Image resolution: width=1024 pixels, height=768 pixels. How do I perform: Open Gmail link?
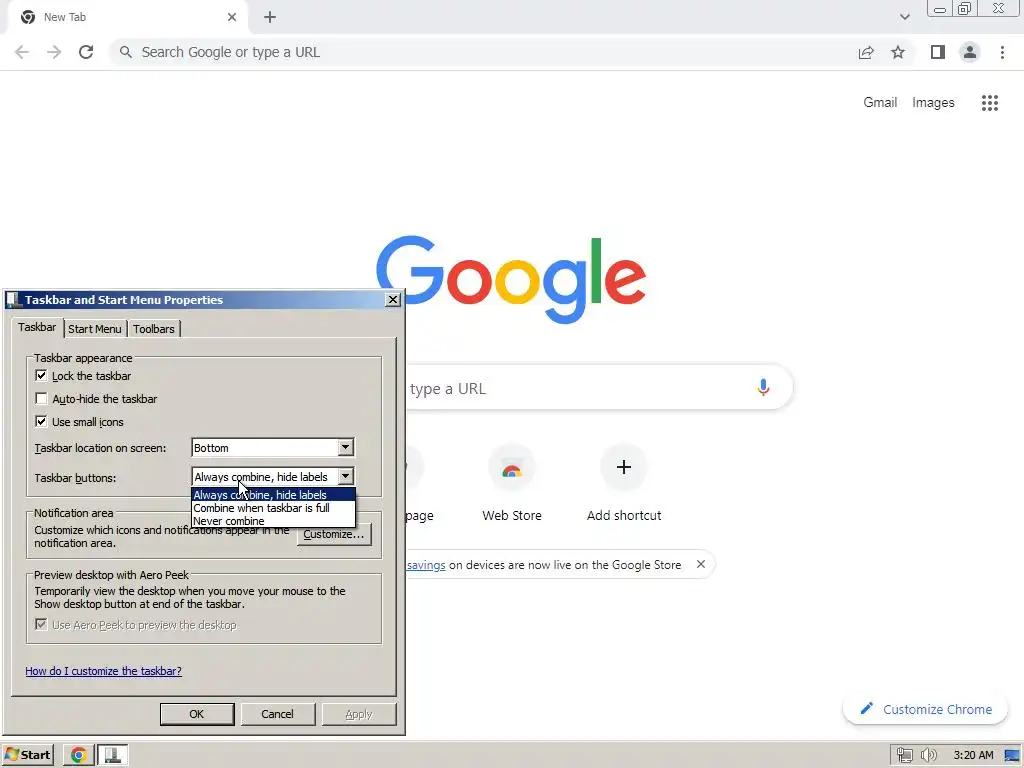coord(880,103)
